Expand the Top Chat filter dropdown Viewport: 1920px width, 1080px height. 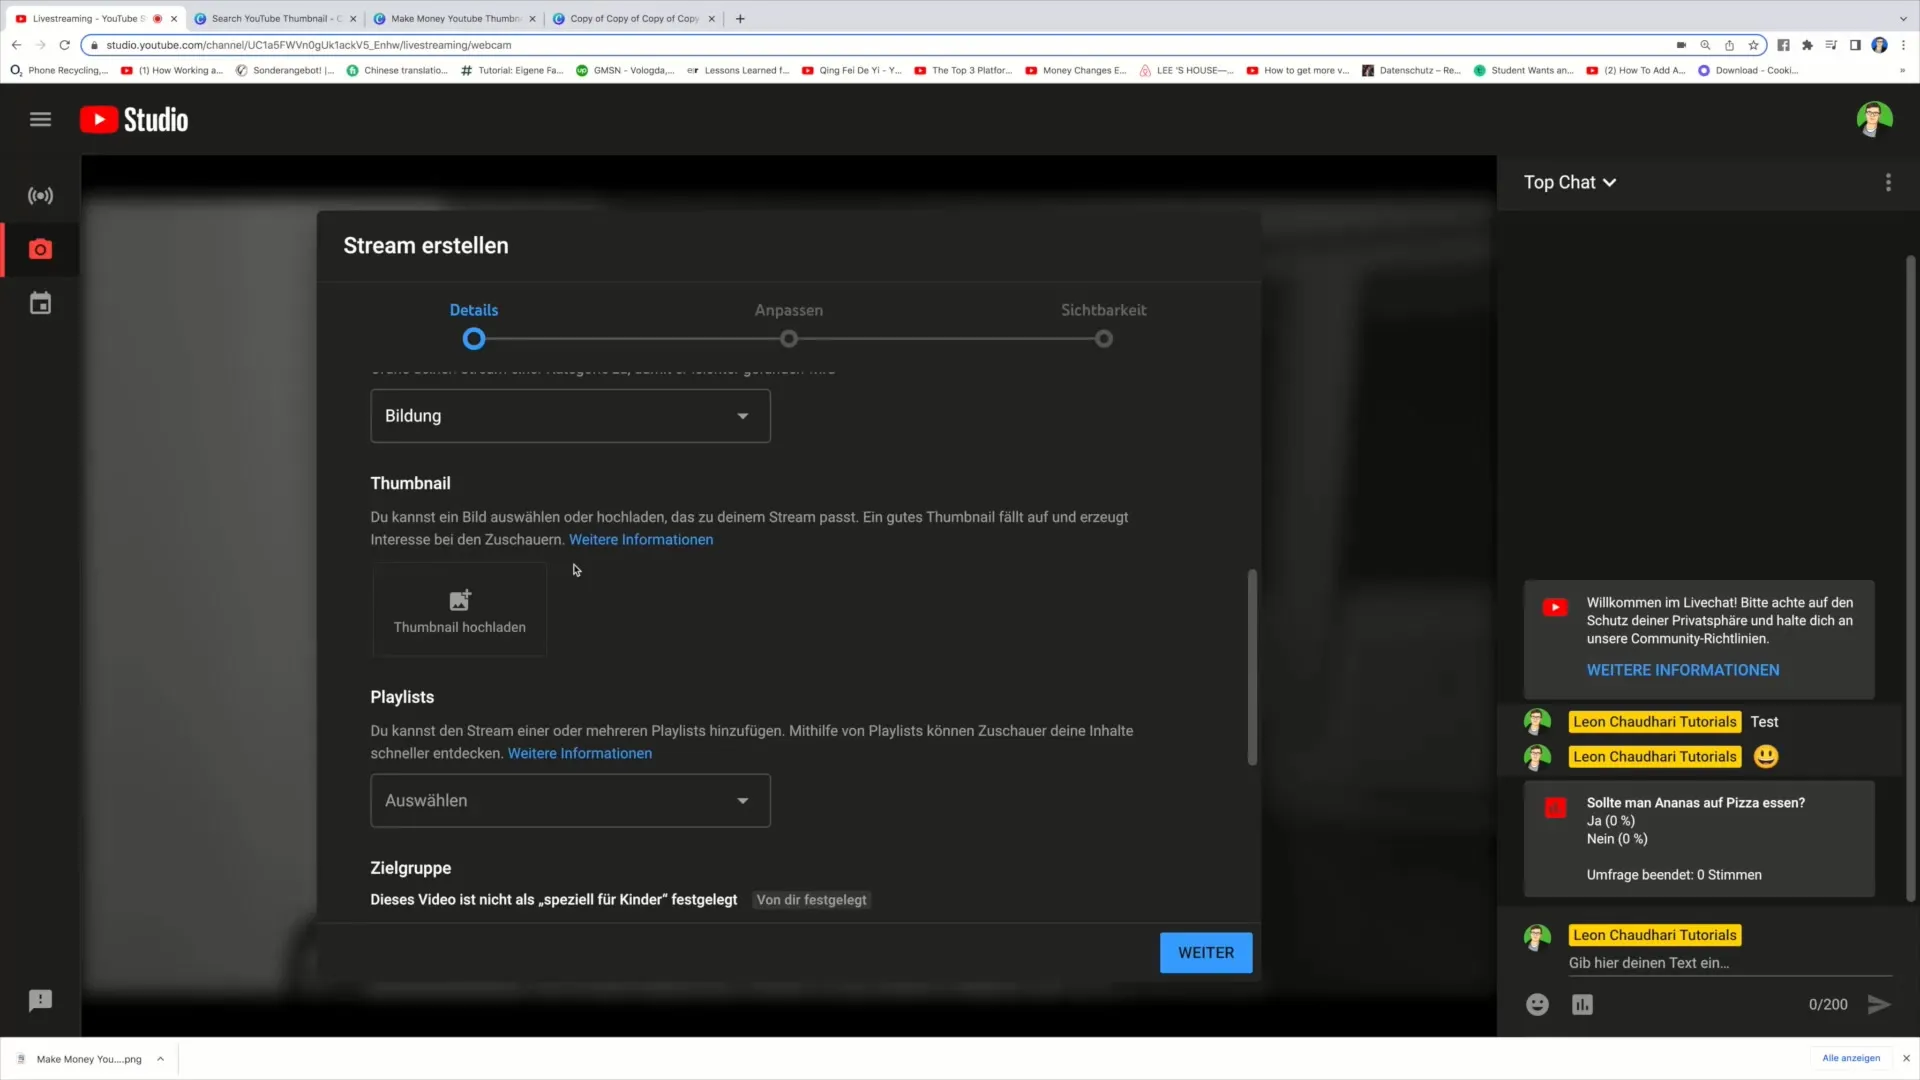(x=1571, y=182)
